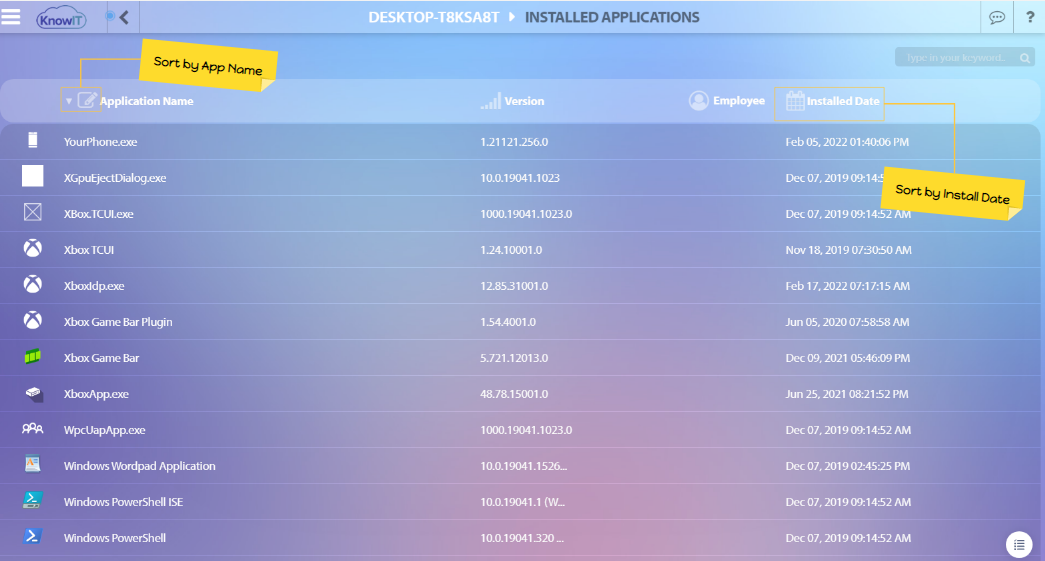Click inside the keyword search field
Image resolution: width=1045 pixels, height=561 pixels.
click(x=955, y=58)
